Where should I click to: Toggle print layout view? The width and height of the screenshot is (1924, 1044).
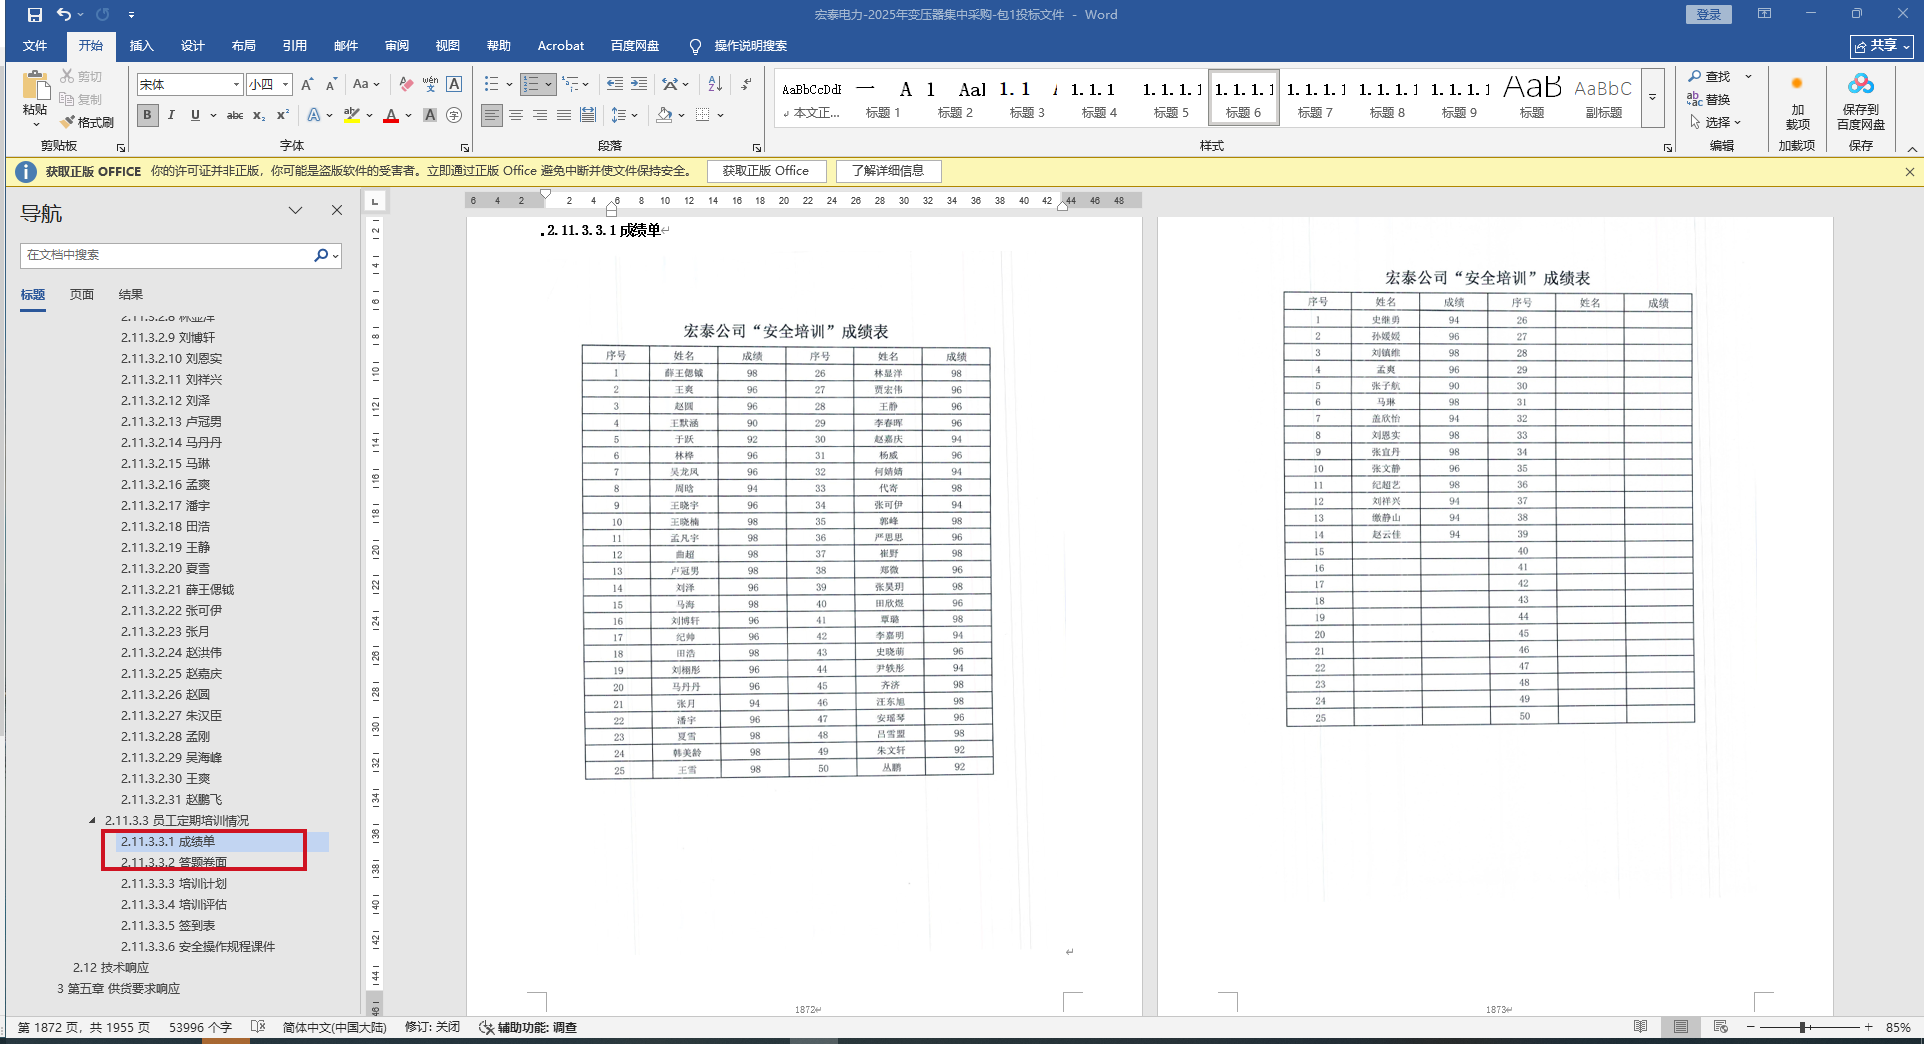coord(1681,1027)
